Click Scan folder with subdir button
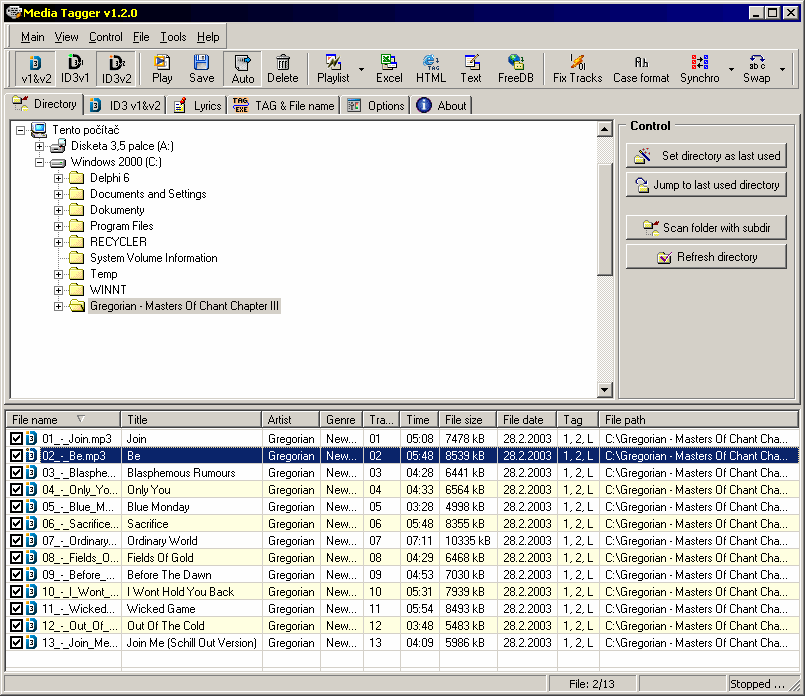The height and width of the screenshot is (696, 805). click(706, 227)
